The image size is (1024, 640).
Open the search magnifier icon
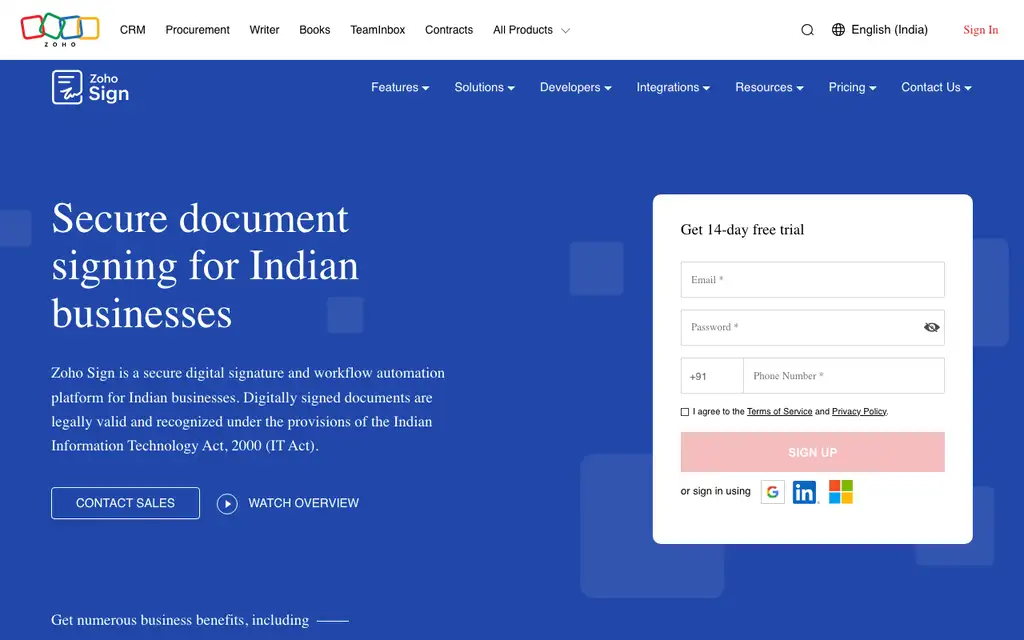click(x=807, y=30)
